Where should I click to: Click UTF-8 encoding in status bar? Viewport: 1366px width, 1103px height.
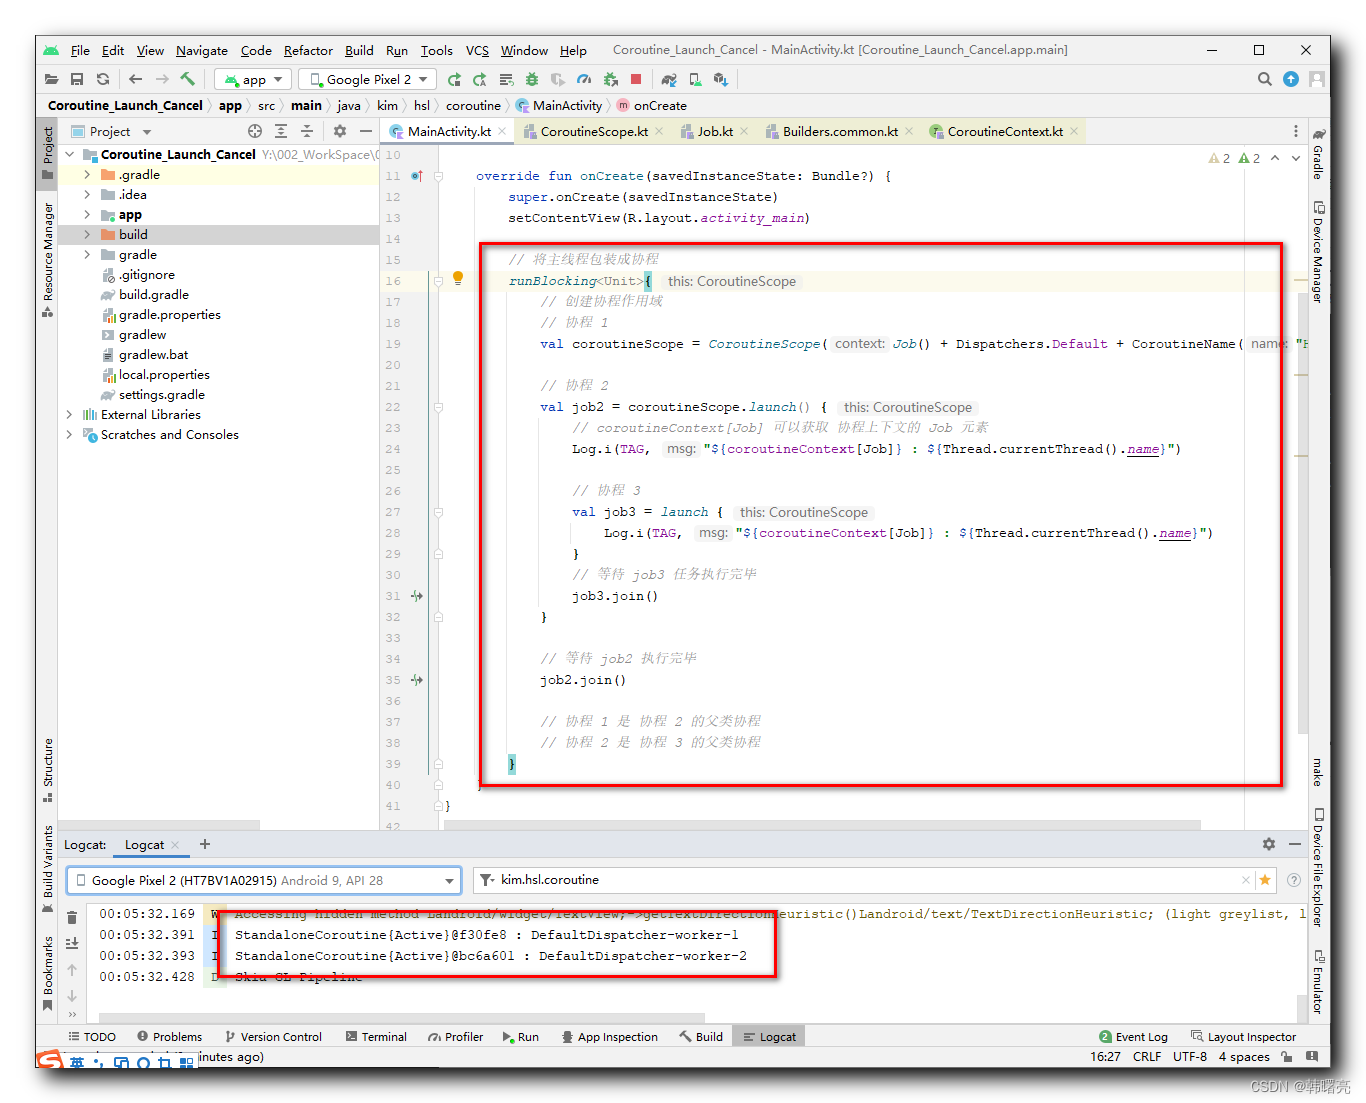1190,1057
